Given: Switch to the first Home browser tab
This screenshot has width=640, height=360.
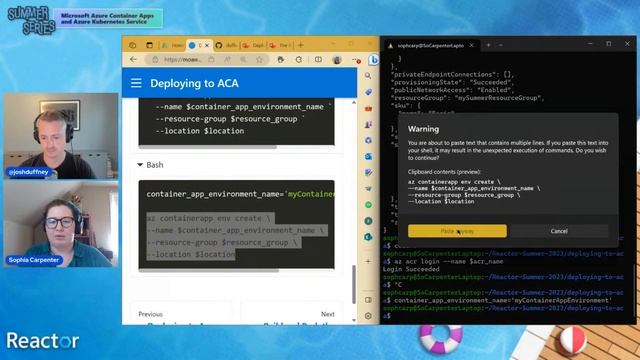Looking at the screenshot, I should (x=173, y=45).
